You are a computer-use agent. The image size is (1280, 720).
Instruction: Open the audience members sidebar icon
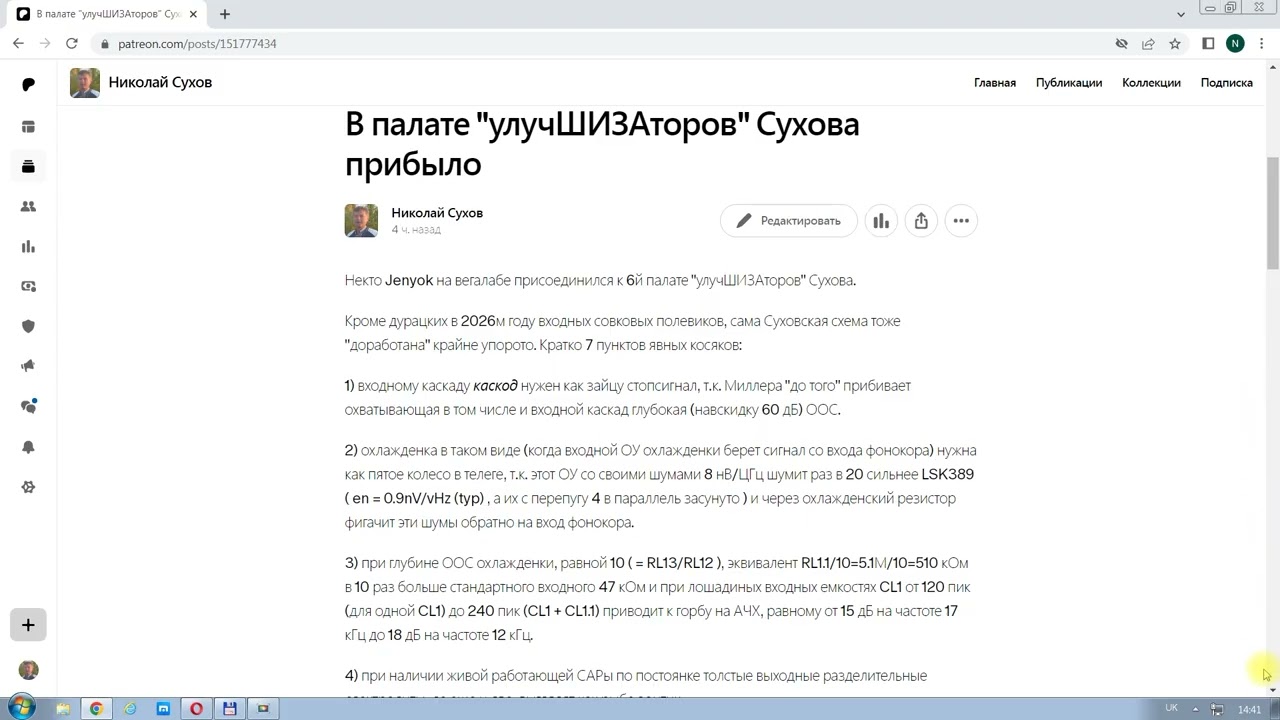pyautogui.click(x=28, y=207)
